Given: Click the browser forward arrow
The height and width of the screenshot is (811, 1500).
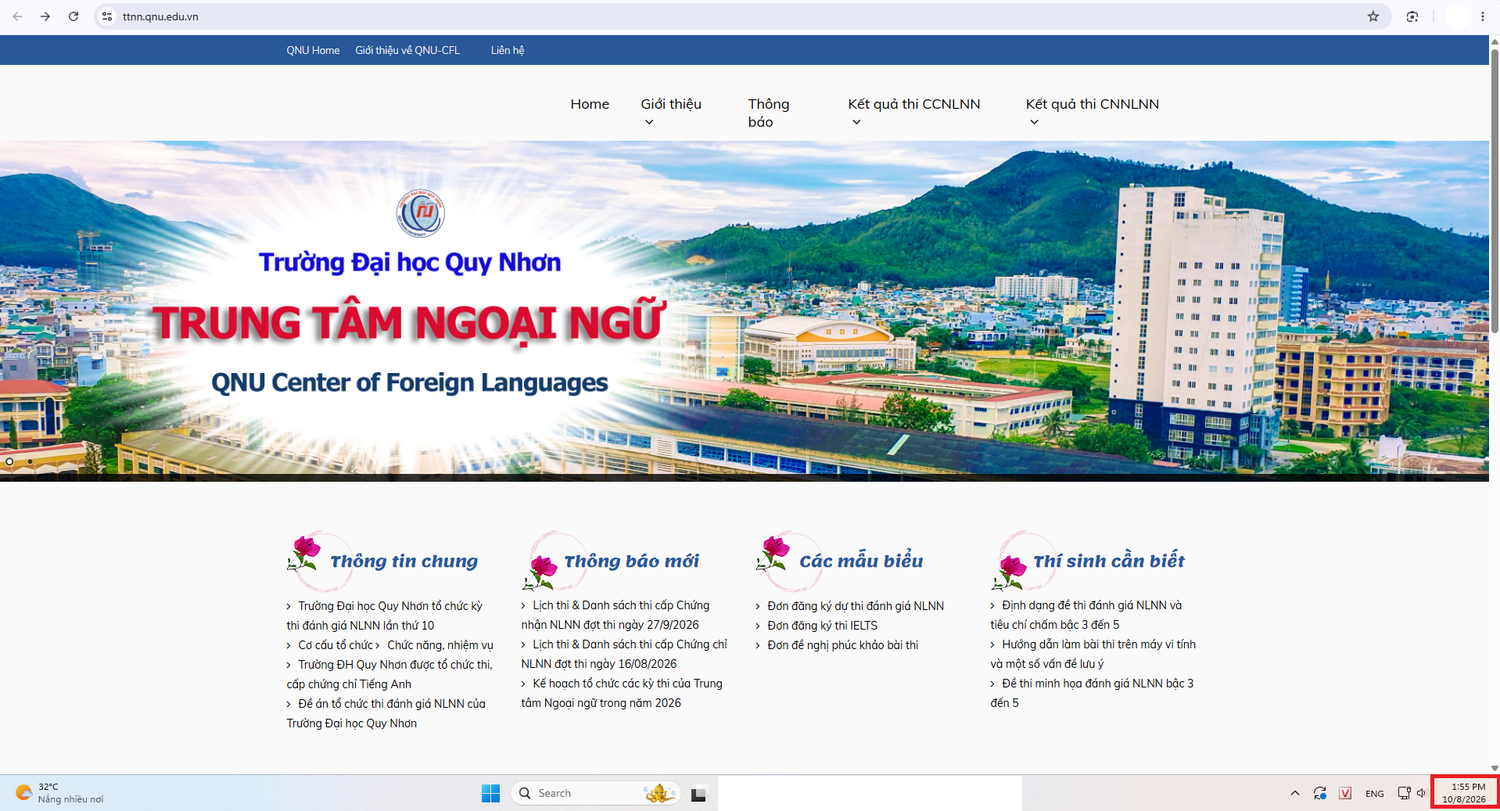Looking at the screenshot, I should 45,16.
